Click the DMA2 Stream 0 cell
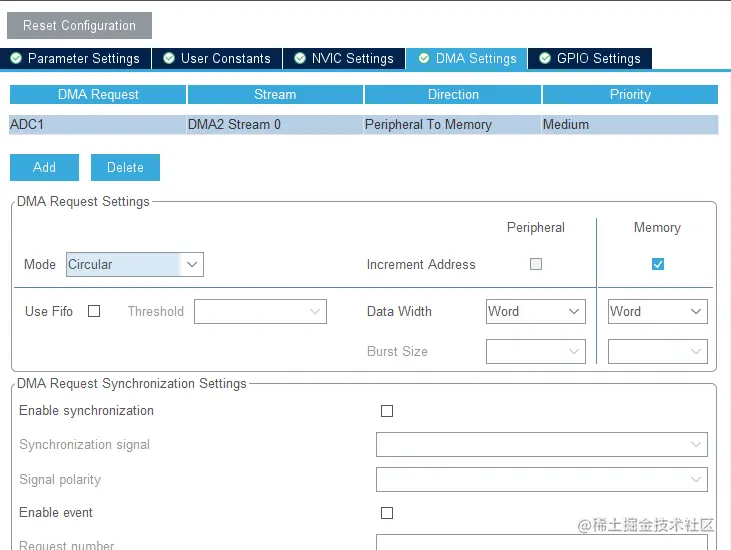Viewport: 731px width, 550px height. click(275, 124)
